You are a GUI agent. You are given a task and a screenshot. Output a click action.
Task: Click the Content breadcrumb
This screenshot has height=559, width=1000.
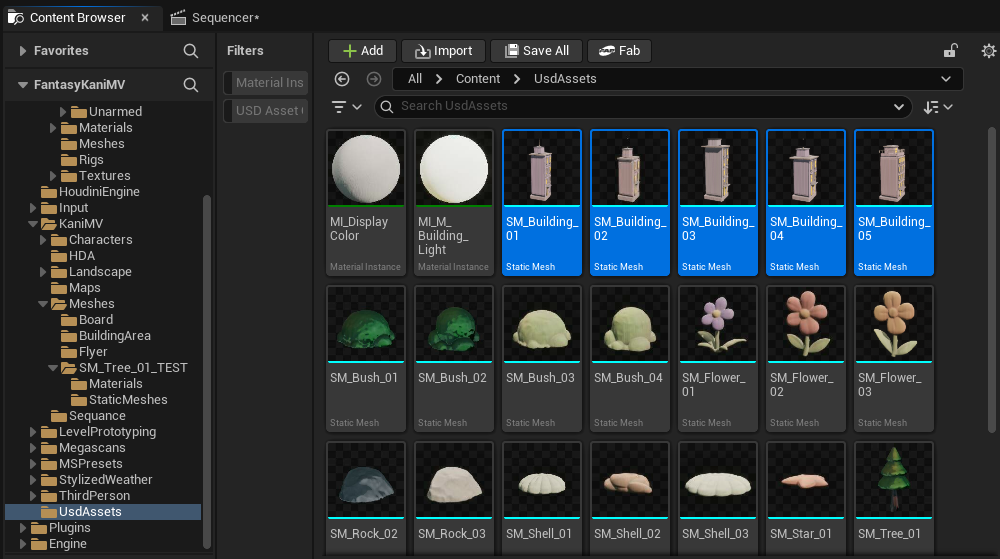478,79
